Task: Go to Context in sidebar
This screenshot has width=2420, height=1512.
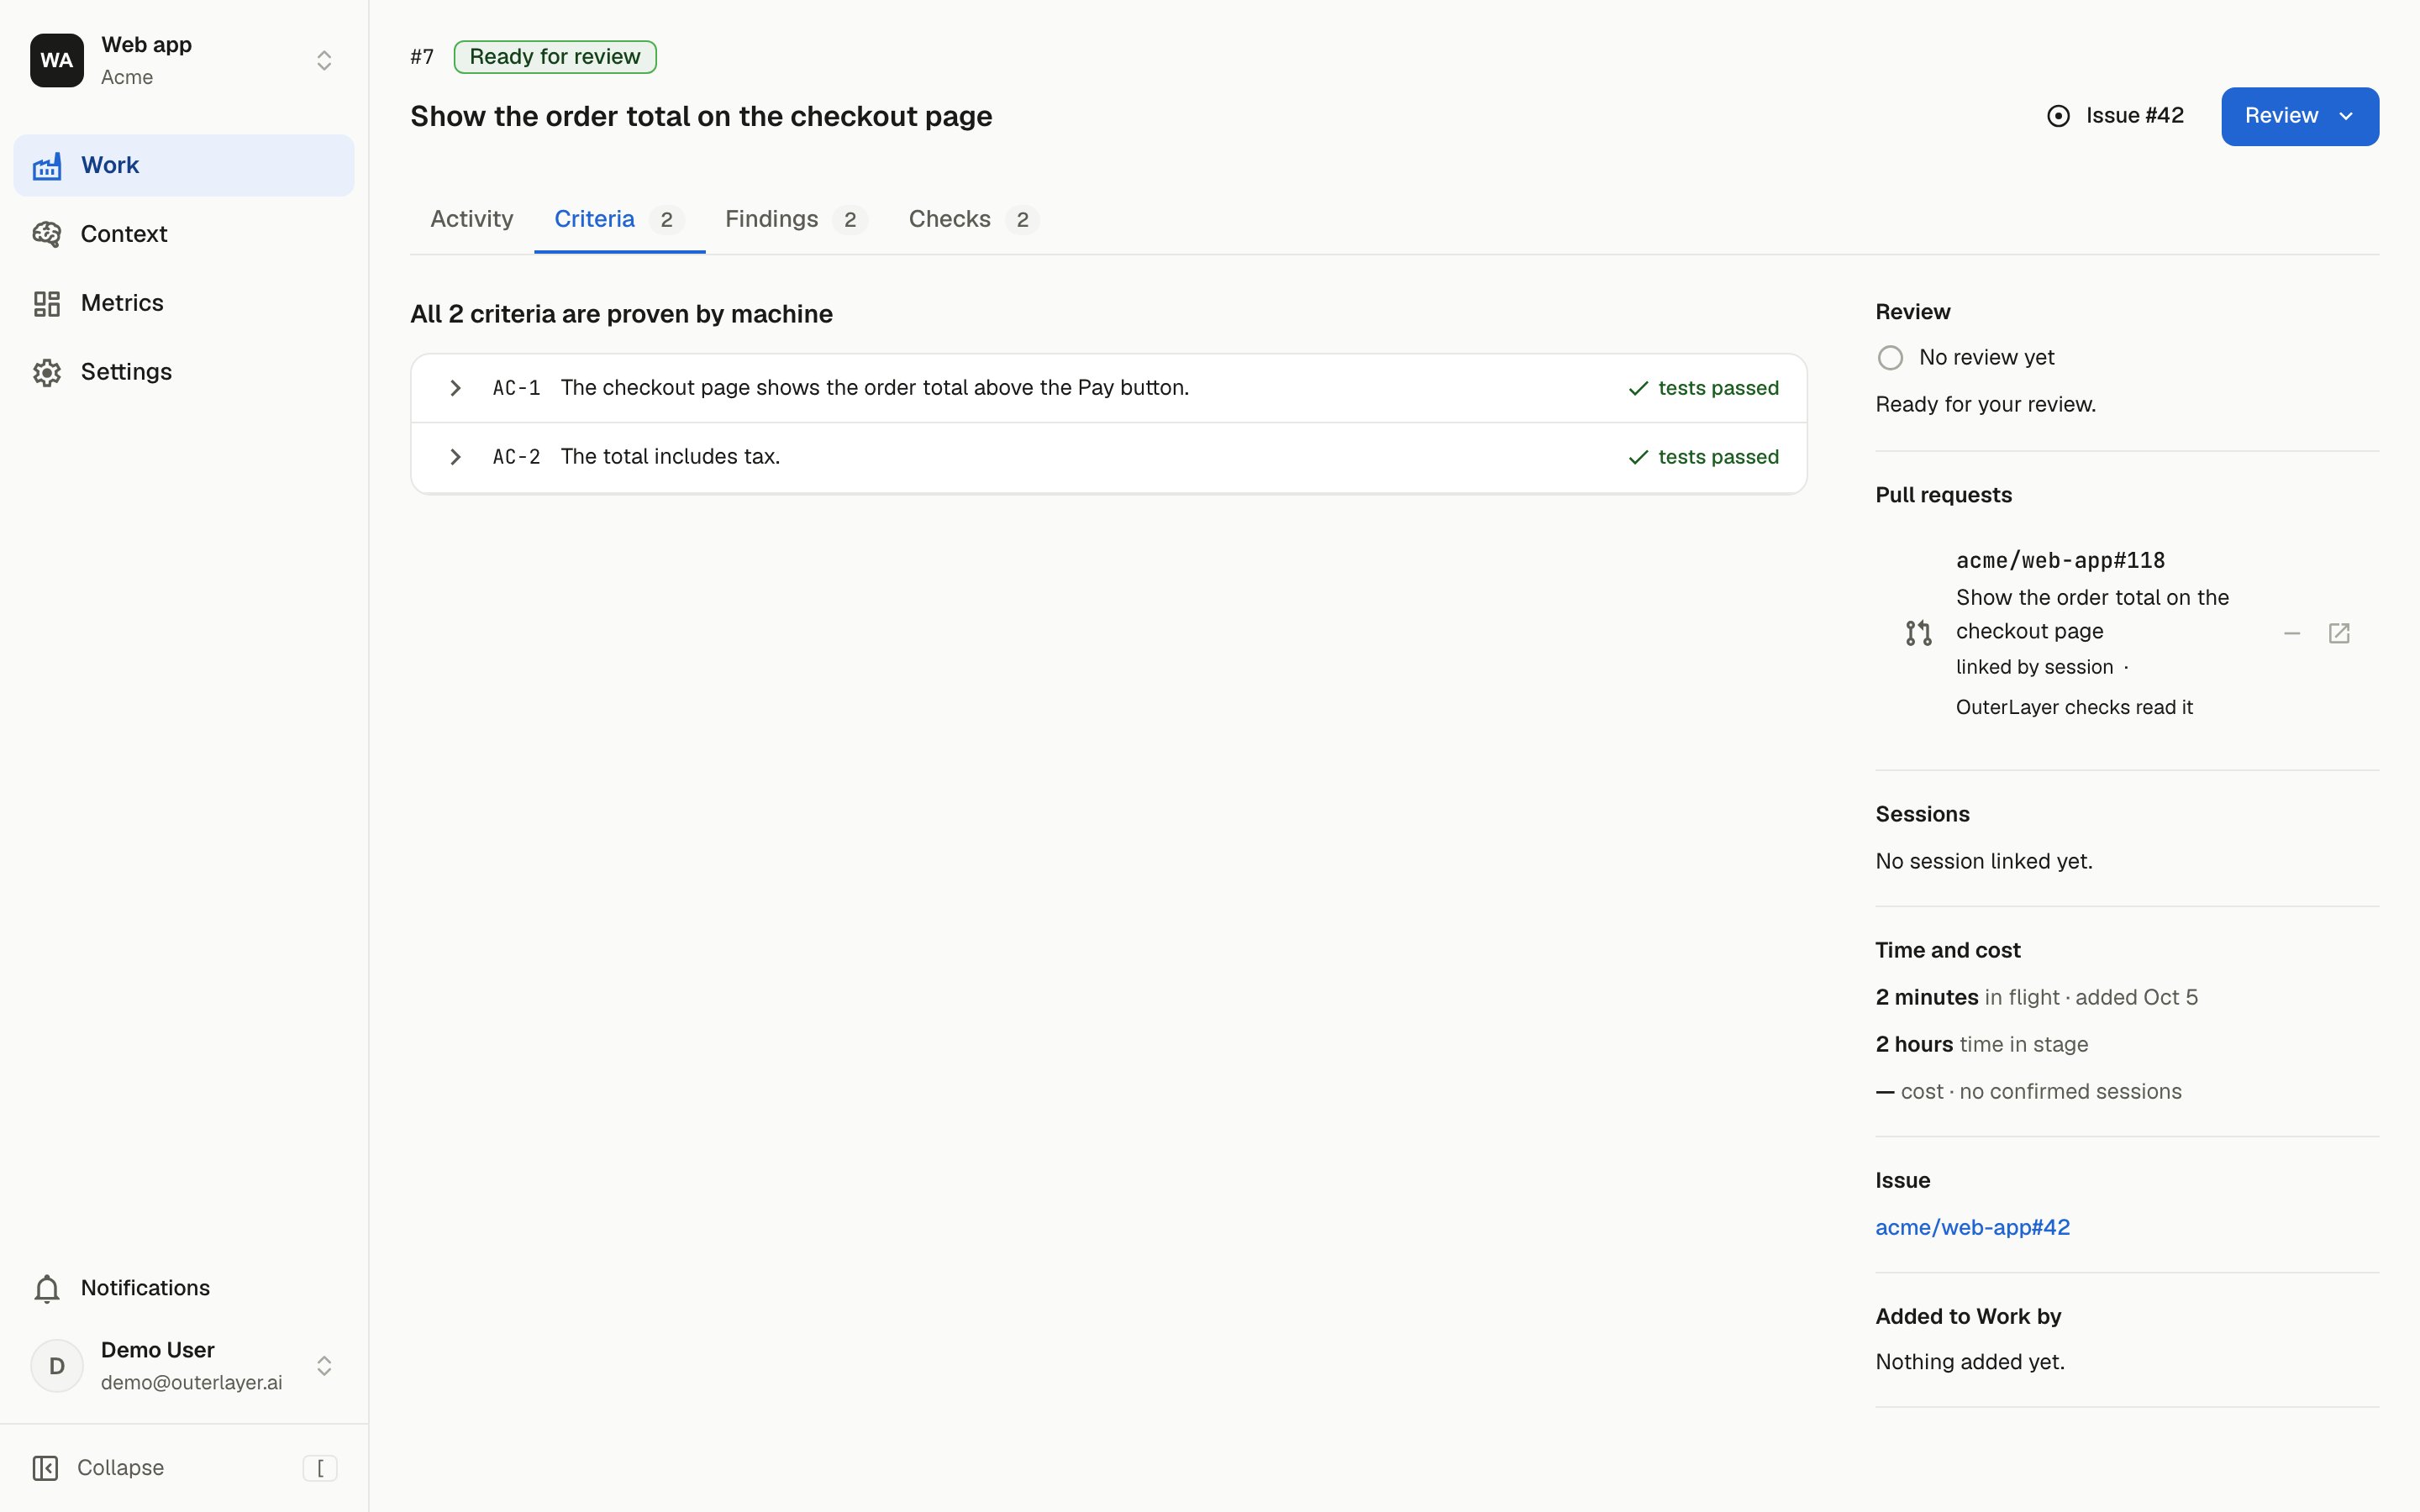Action: tap(184, 234)
